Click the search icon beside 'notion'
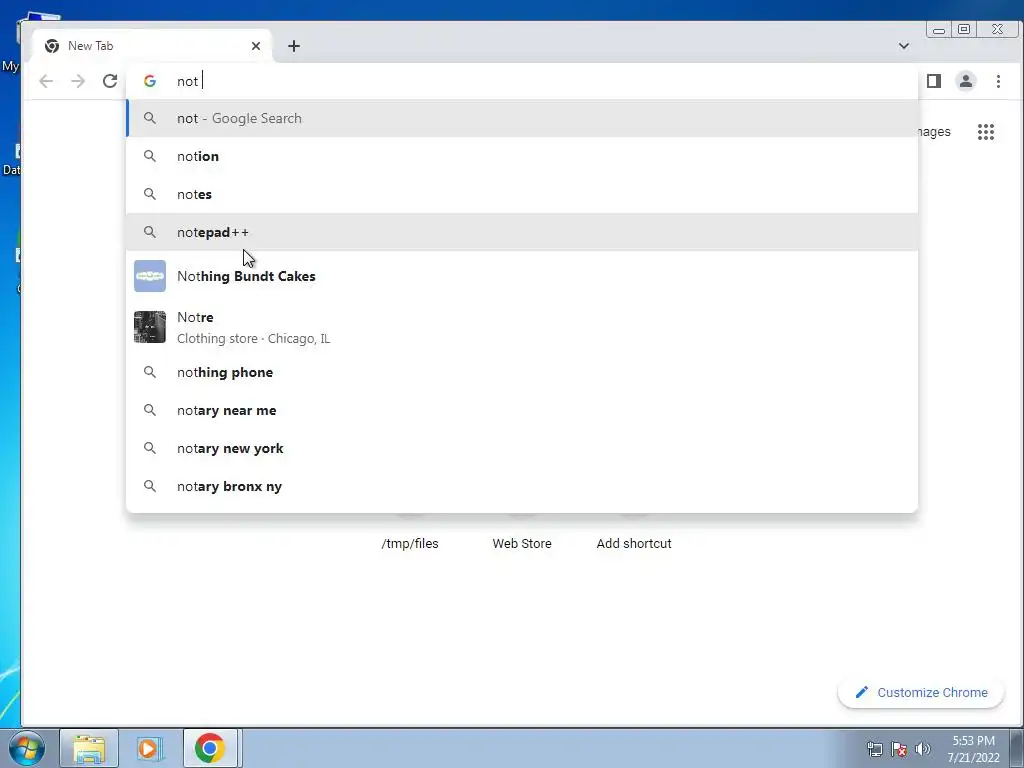The width and height of the screenshot is (1024, 768). click(x=150, y=156)
